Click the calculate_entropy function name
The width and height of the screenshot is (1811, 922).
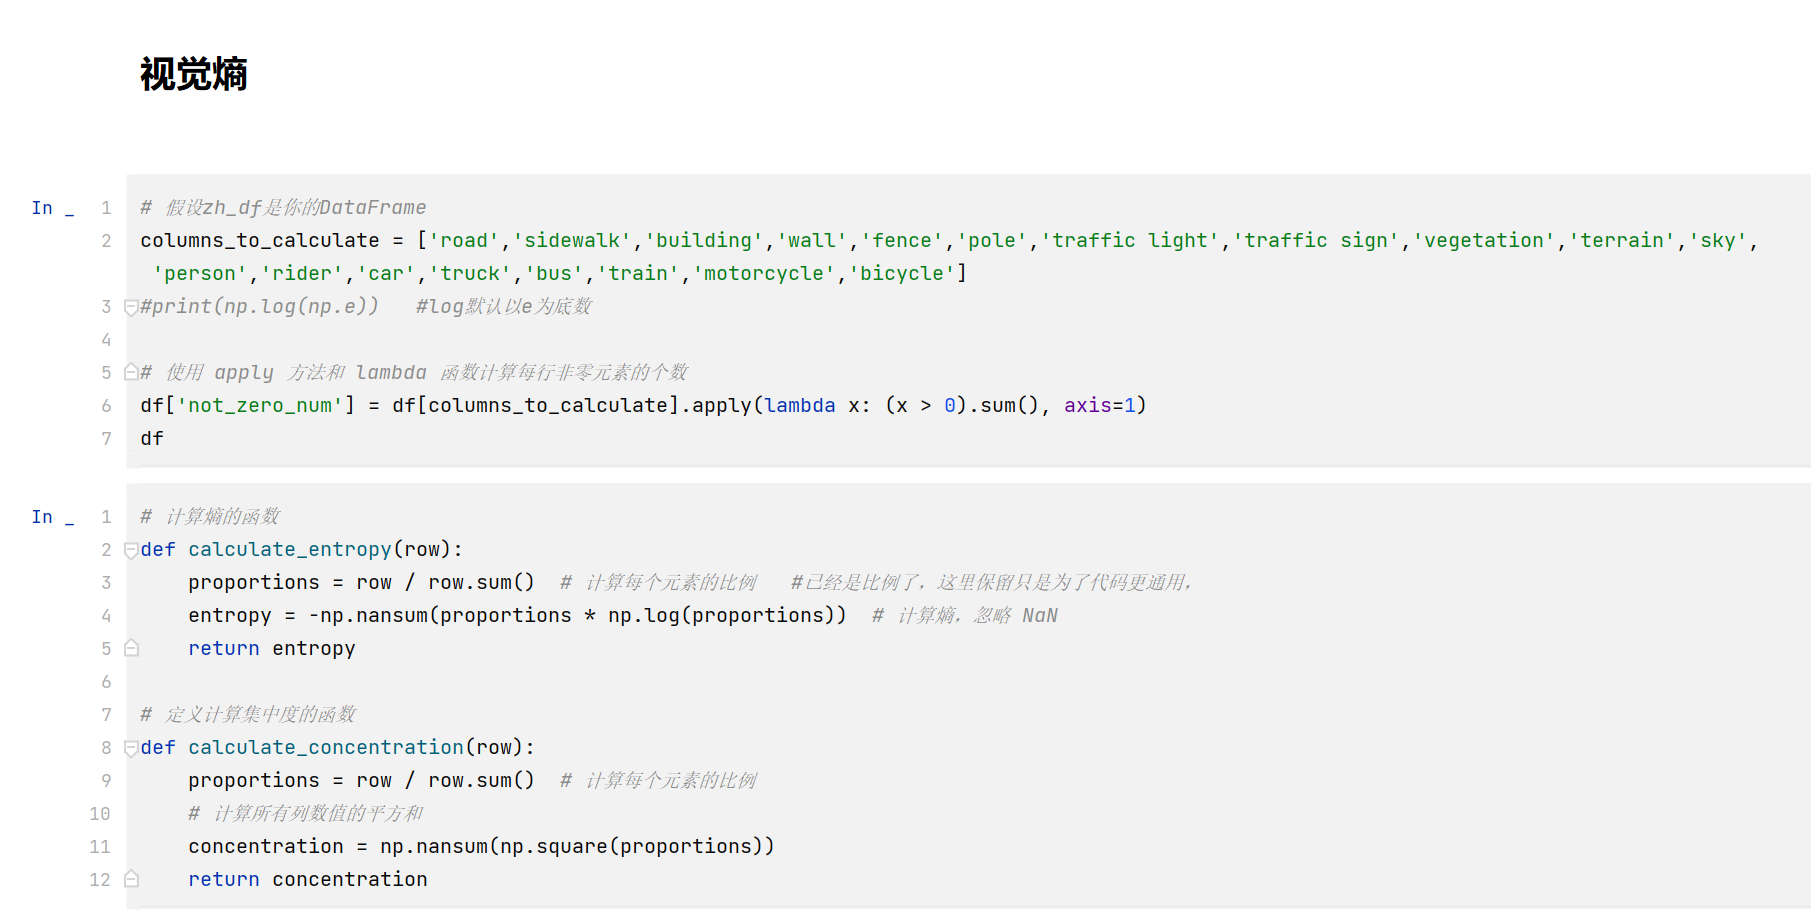[x=290, y=550]
